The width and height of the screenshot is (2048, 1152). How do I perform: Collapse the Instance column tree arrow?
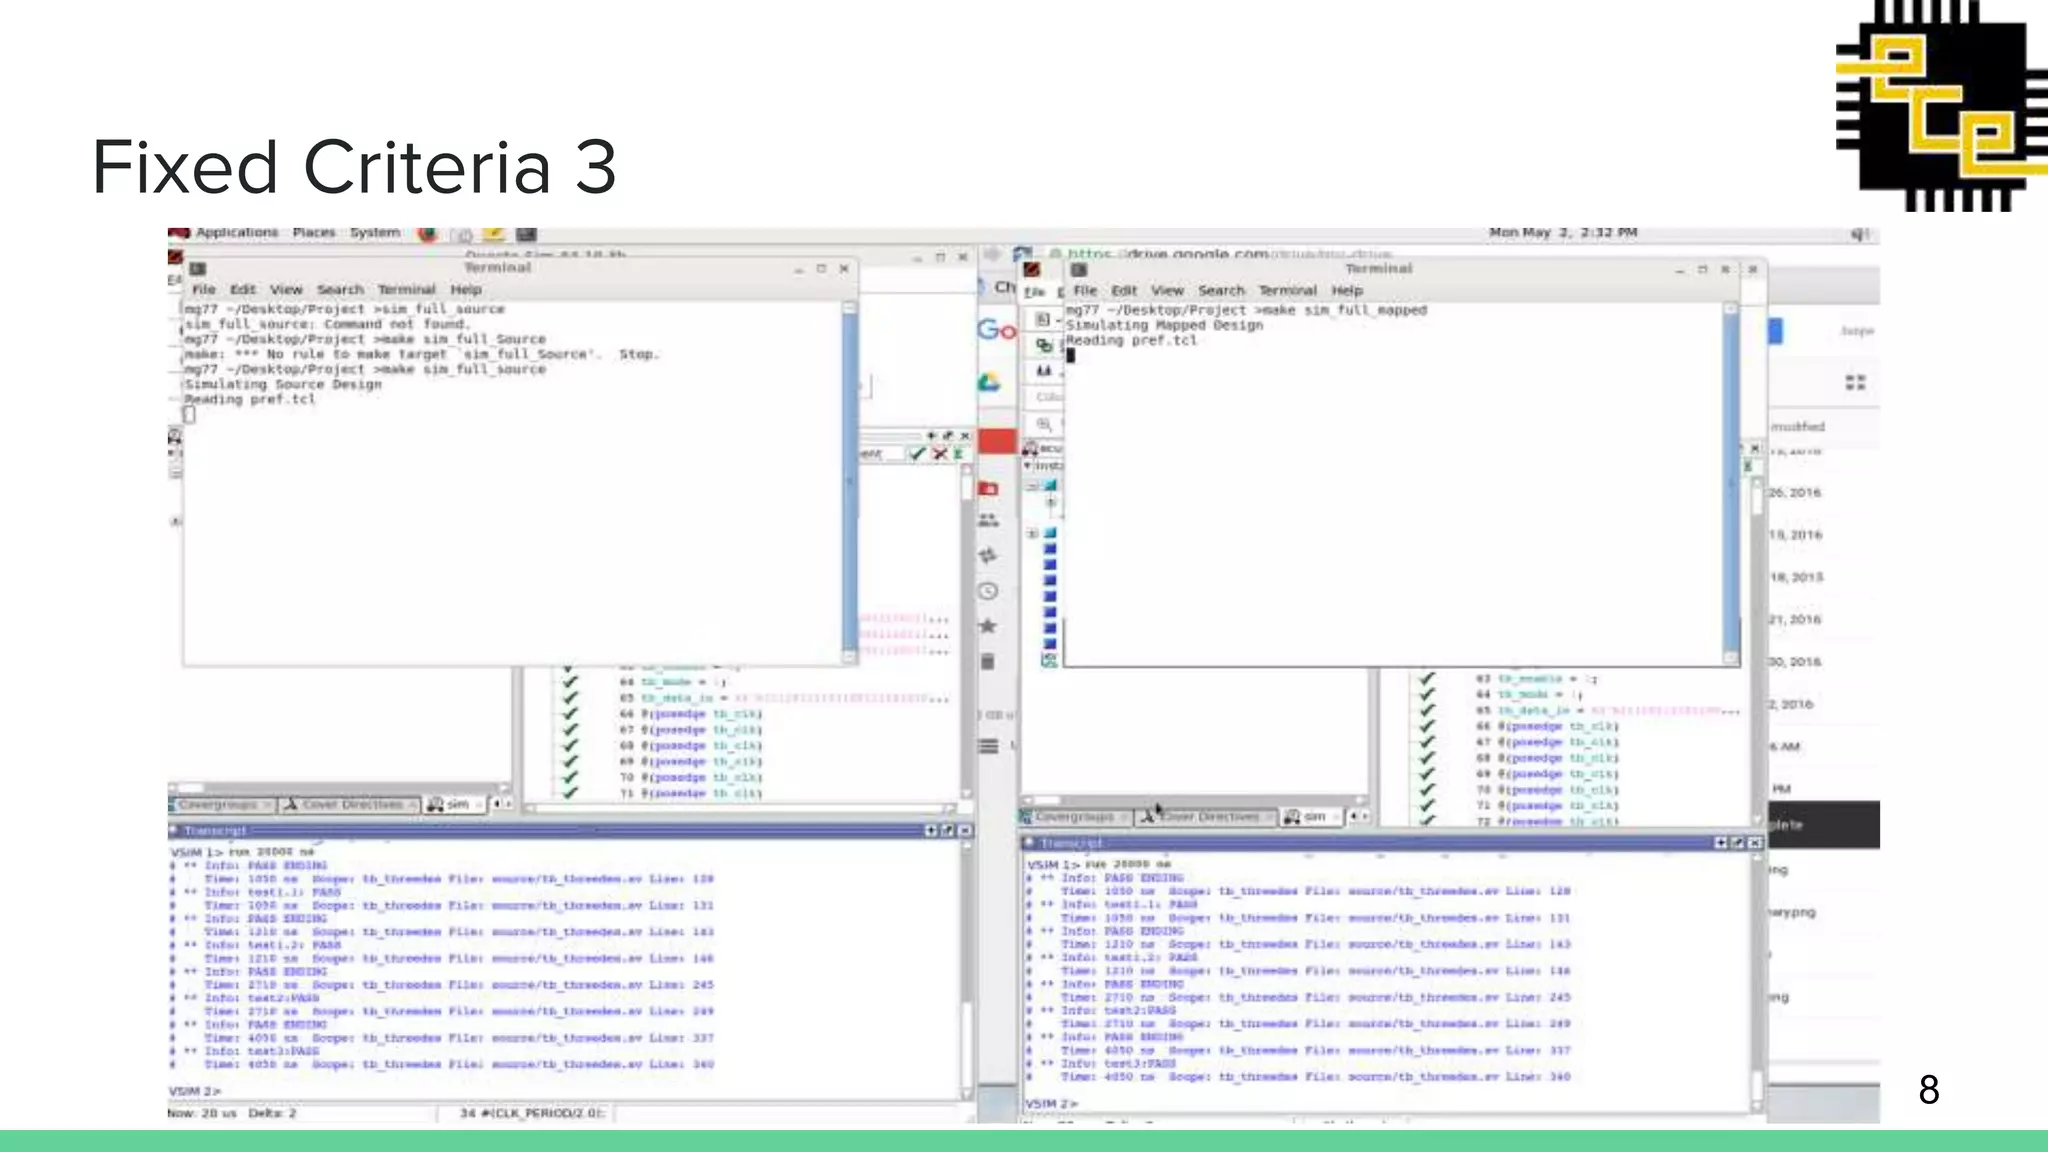coord(1028,466)
